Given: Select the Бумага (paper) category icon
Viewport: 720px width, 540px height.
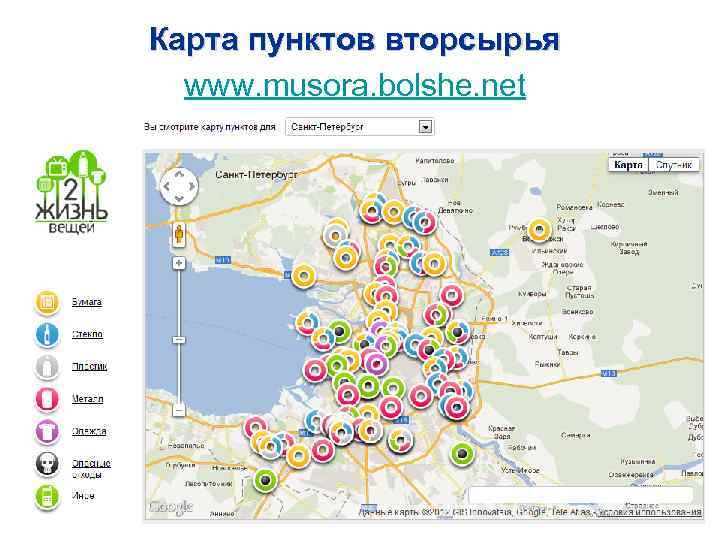Looking at the screenshot, I should click(x=47, y=303).
